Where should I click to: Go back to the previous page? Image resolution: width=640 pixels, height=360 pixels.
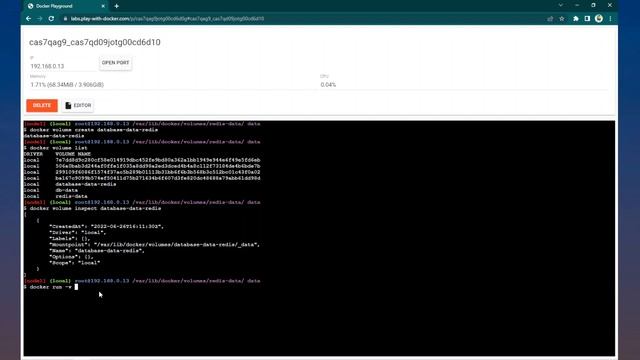[x=28, y=19]
